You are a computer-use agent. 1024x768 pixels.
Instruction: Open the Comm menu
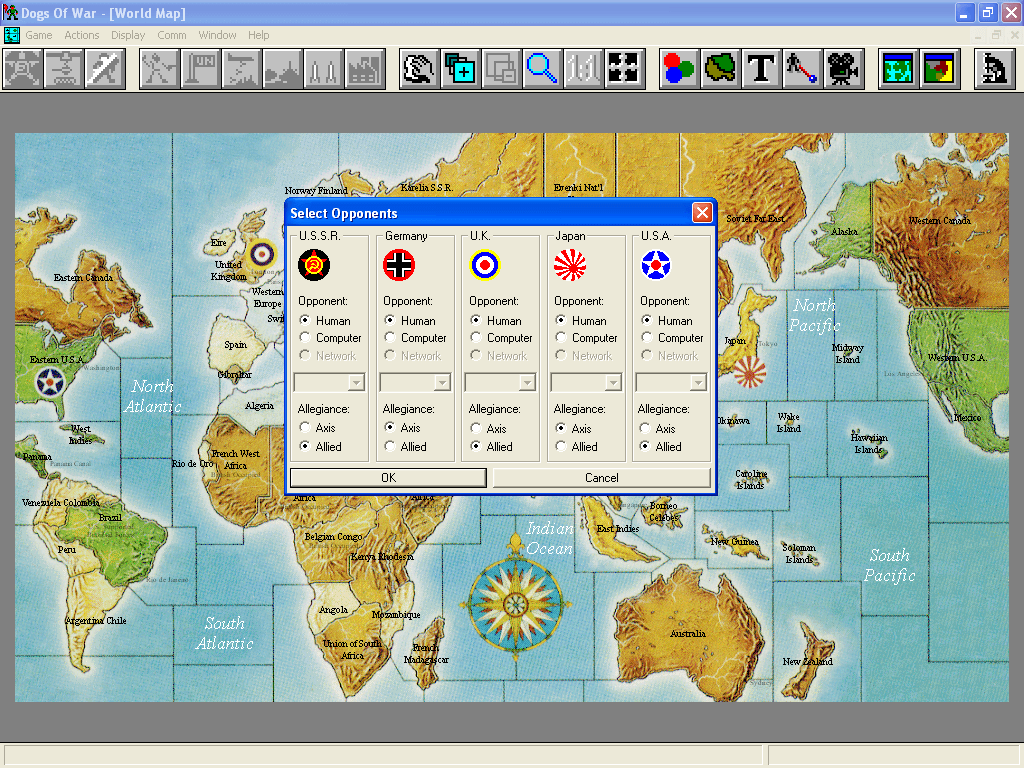coord(172,35)
